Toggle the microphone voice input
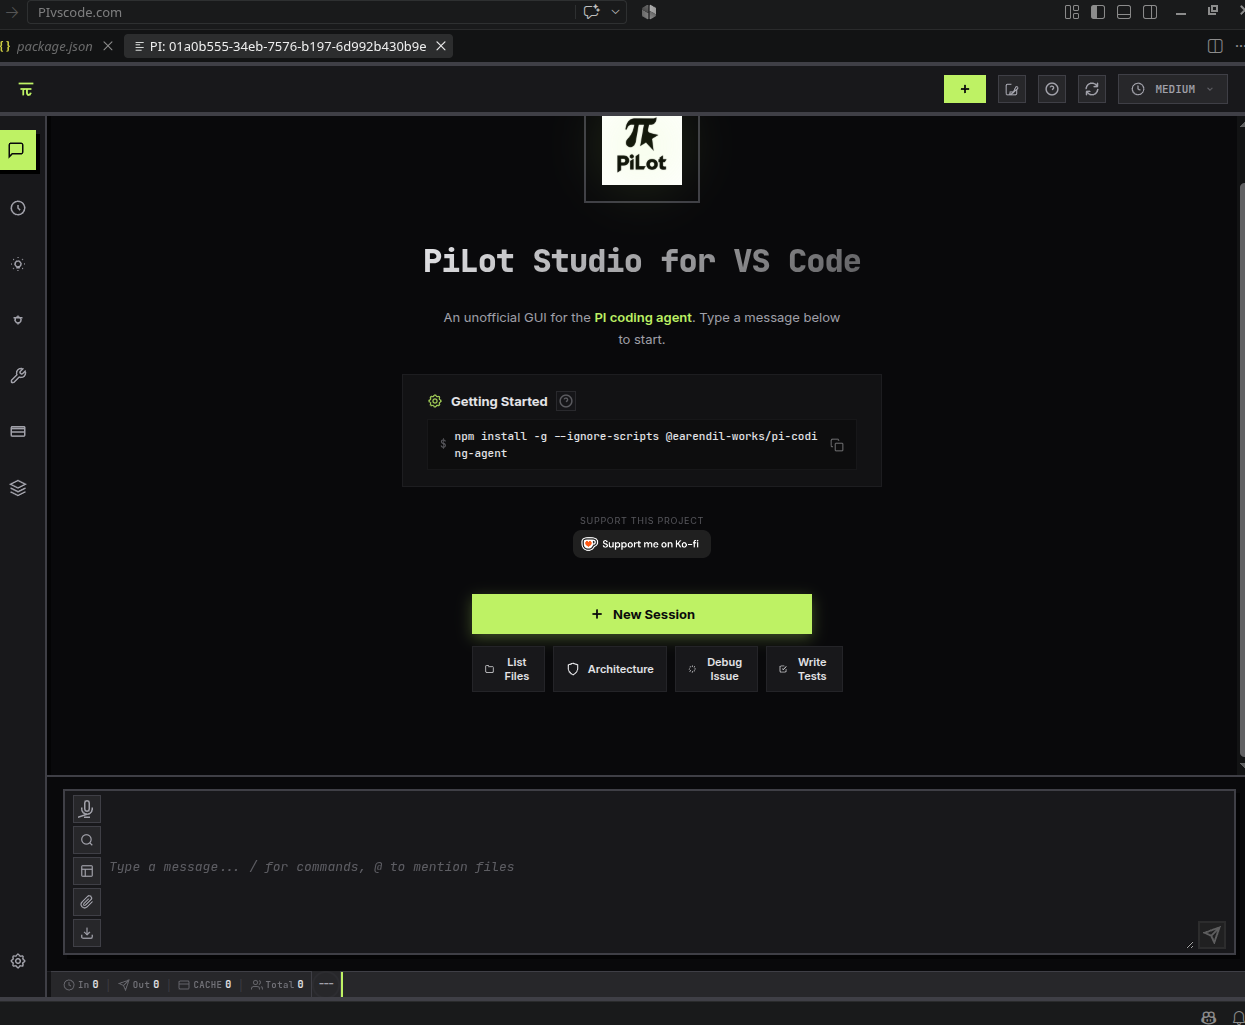The height and width of the screenshot is (1025, 1245). tap(87, 809)
